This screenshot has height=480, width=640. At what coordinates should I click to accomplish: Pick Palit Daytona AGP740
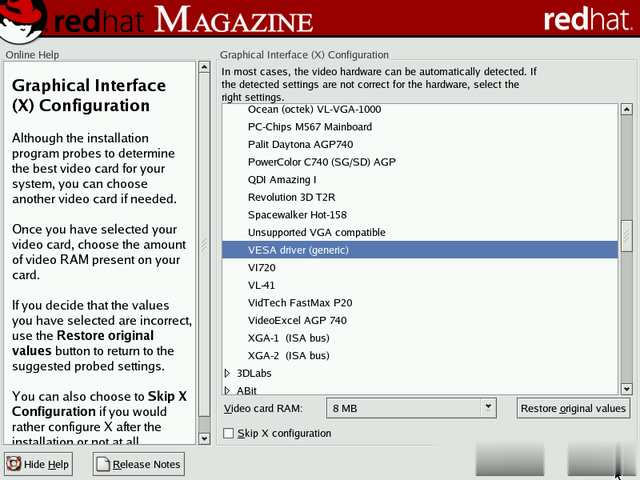coord(420,144)
